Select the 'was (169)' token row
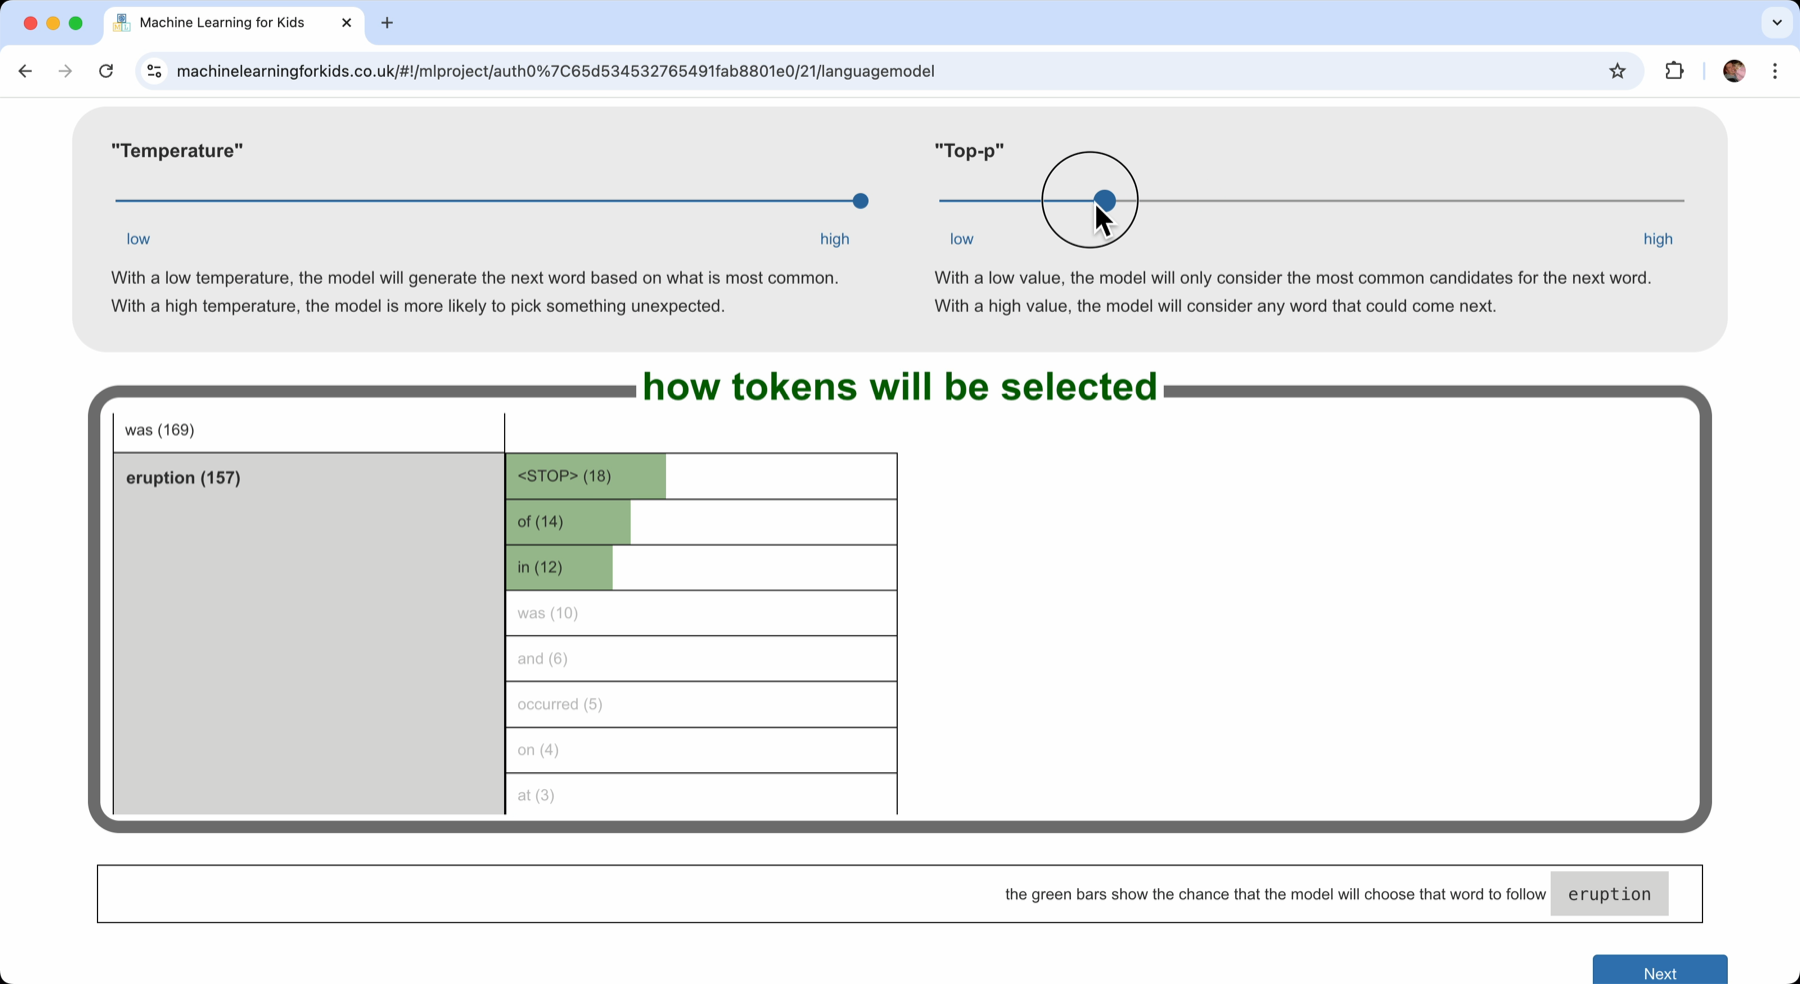Viewport: 1800px width, 984px height. (308, 431)
